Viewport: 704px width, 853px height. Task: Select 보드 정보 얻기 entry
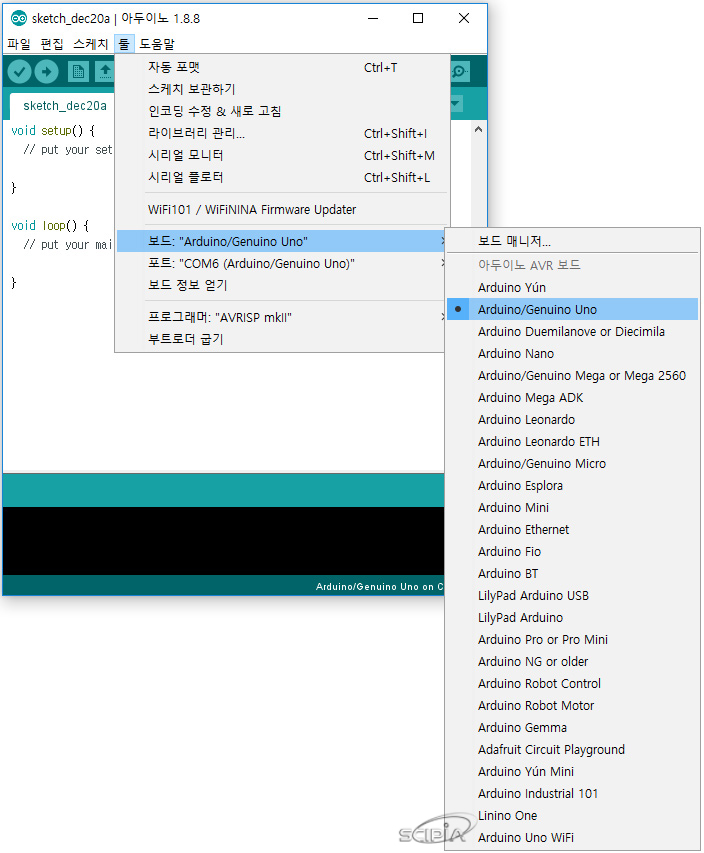pos(282,285)
